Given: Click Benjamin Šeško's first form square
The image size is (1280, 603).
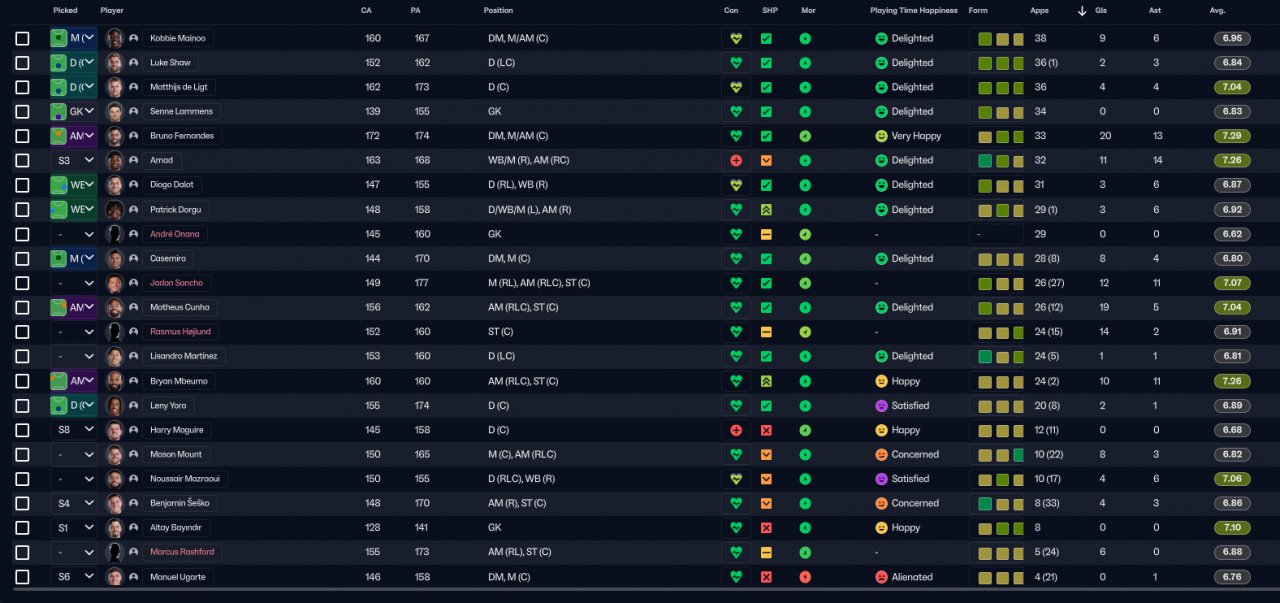Looking at the screenshot, I should point(985,503).
